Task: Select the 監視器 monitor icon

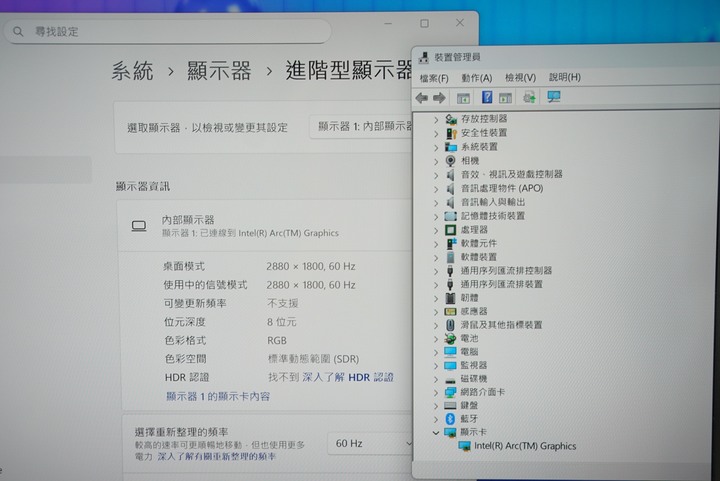Action: (x=450, y=365)
